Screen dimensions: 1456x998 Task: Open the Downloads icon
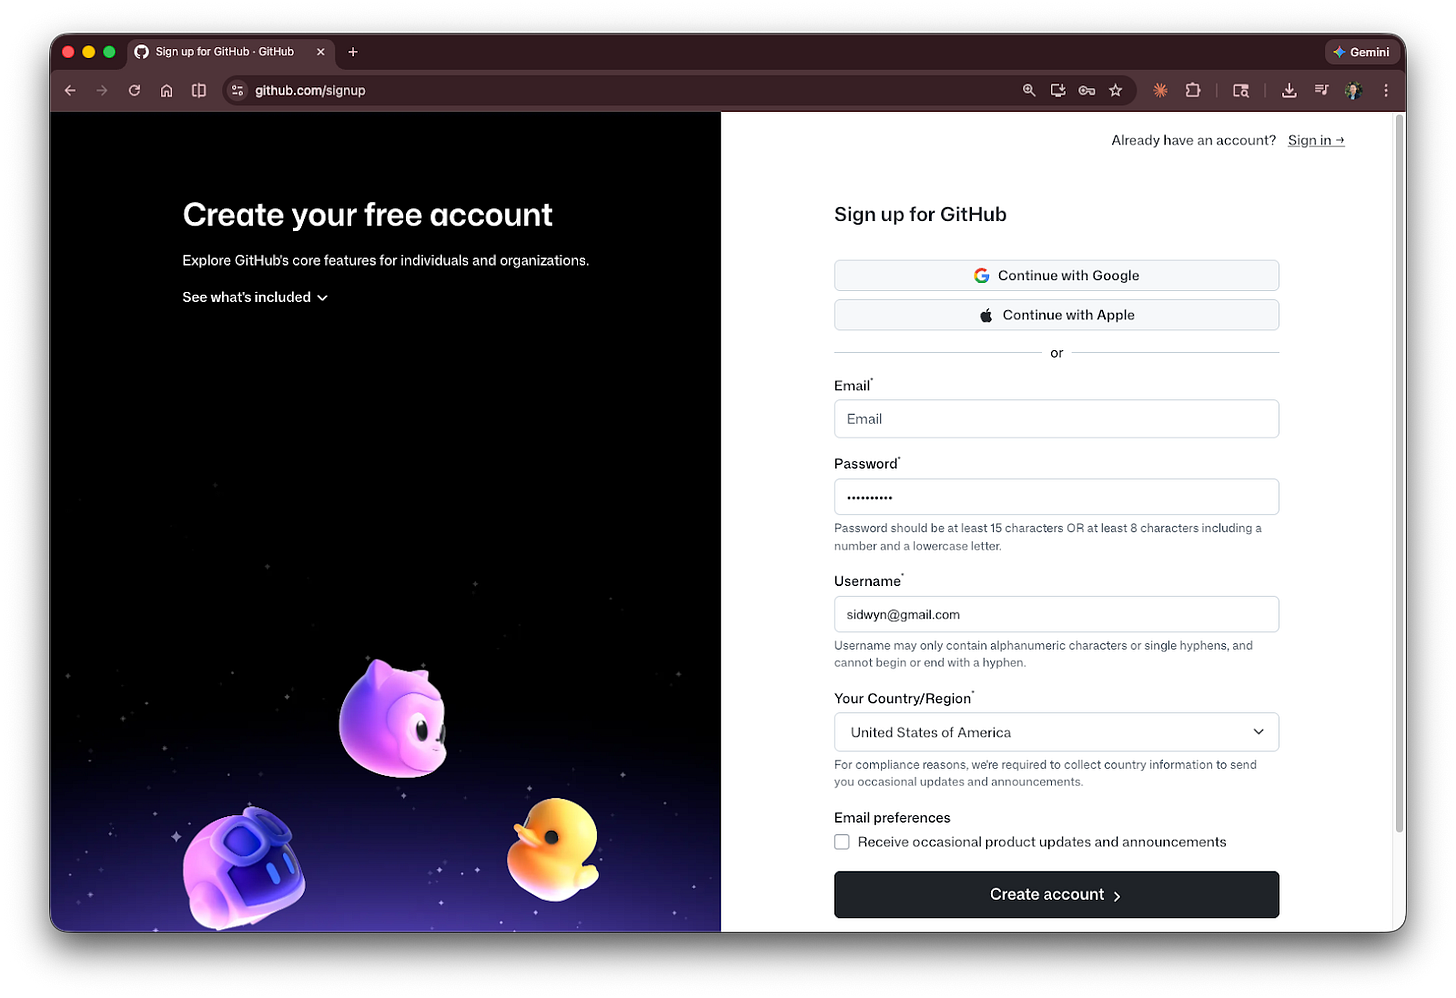pyautogui.click(x=1289, y=90)
